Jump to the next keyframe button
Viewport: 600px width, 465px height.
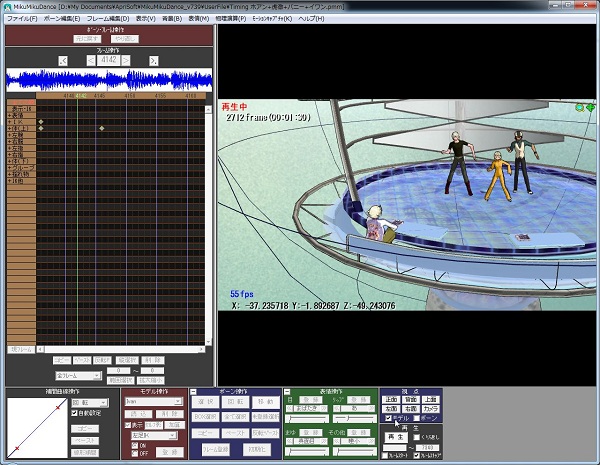coord(154,61)
